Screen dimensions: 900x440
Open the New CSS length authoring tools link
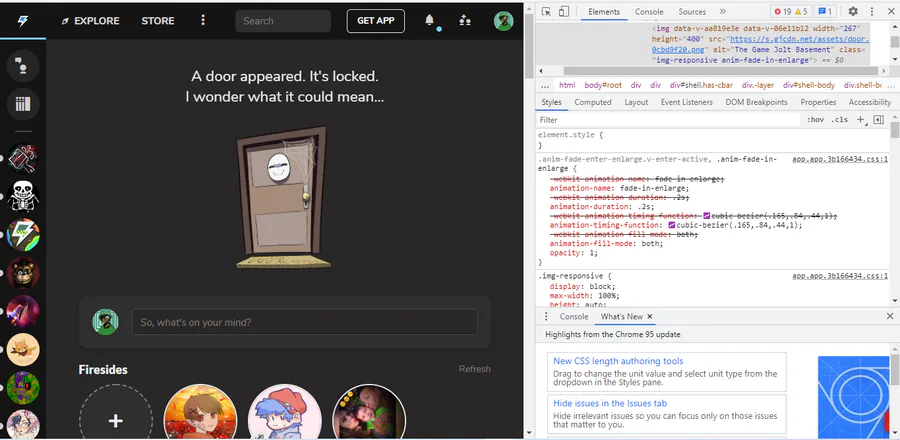coord(618,361)
